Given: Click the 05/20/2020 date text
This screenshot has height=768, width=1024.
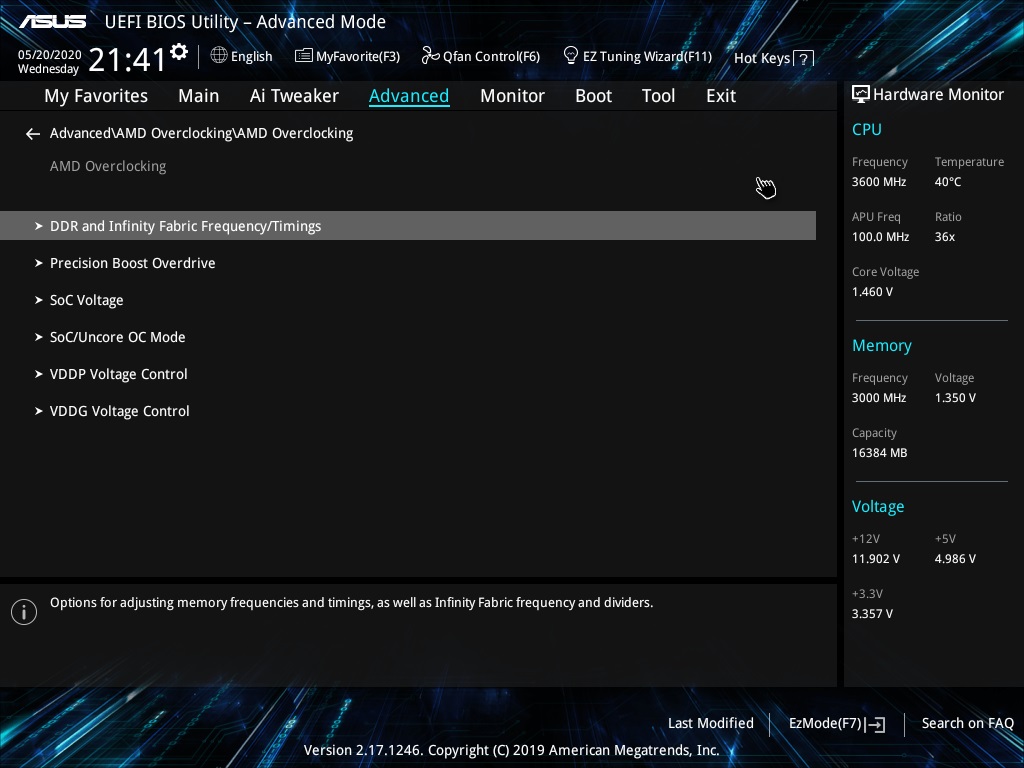Looking at the screenshot, I should tap(50, 55).
